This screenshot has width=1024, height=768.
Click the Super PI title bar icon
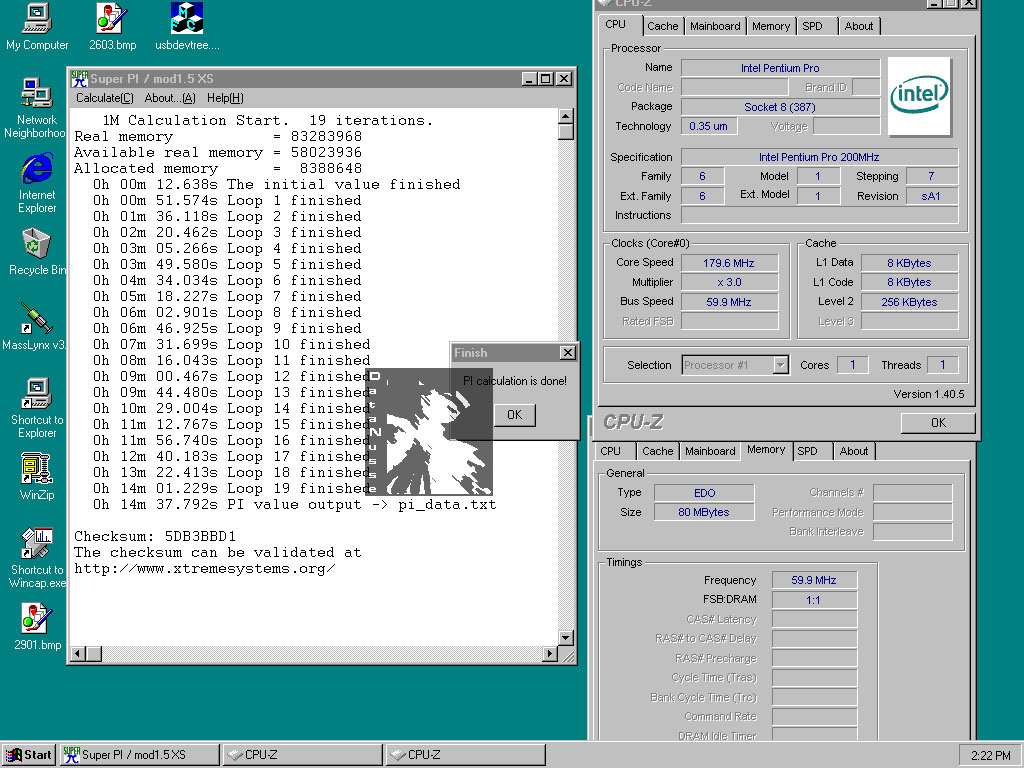[80, 79]
